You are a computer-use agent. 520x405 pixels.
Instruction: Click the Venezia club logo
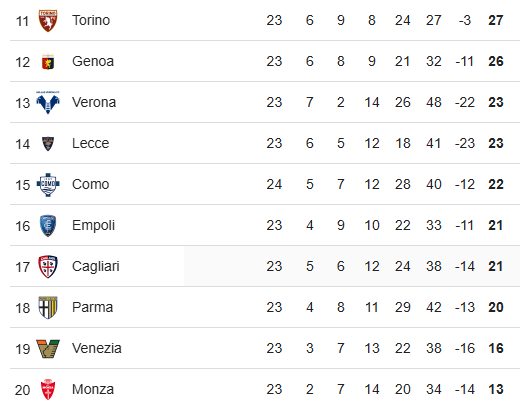(48, 349)
